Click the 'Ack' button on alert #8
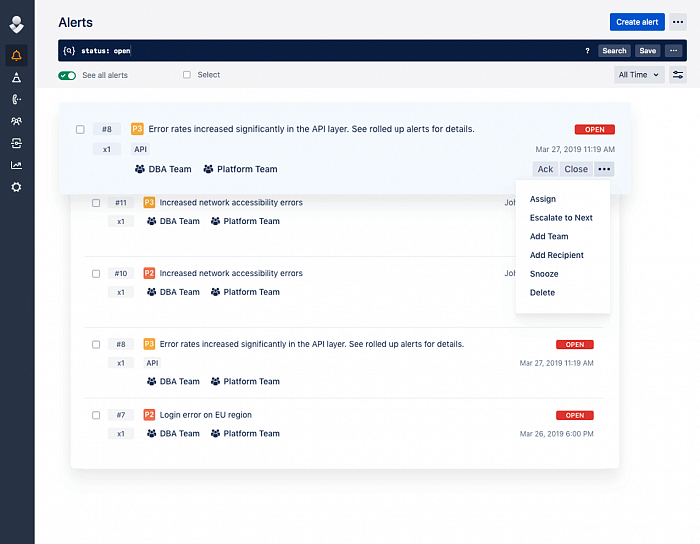The width and height of the screenshot is (700, 544). [x=545, y=169]
